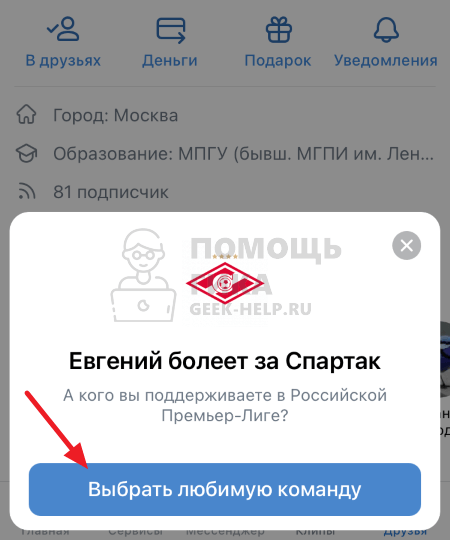Screen dimensions: 450x540
Task: Open the Деньги money transfer icon
Action: 171,30
